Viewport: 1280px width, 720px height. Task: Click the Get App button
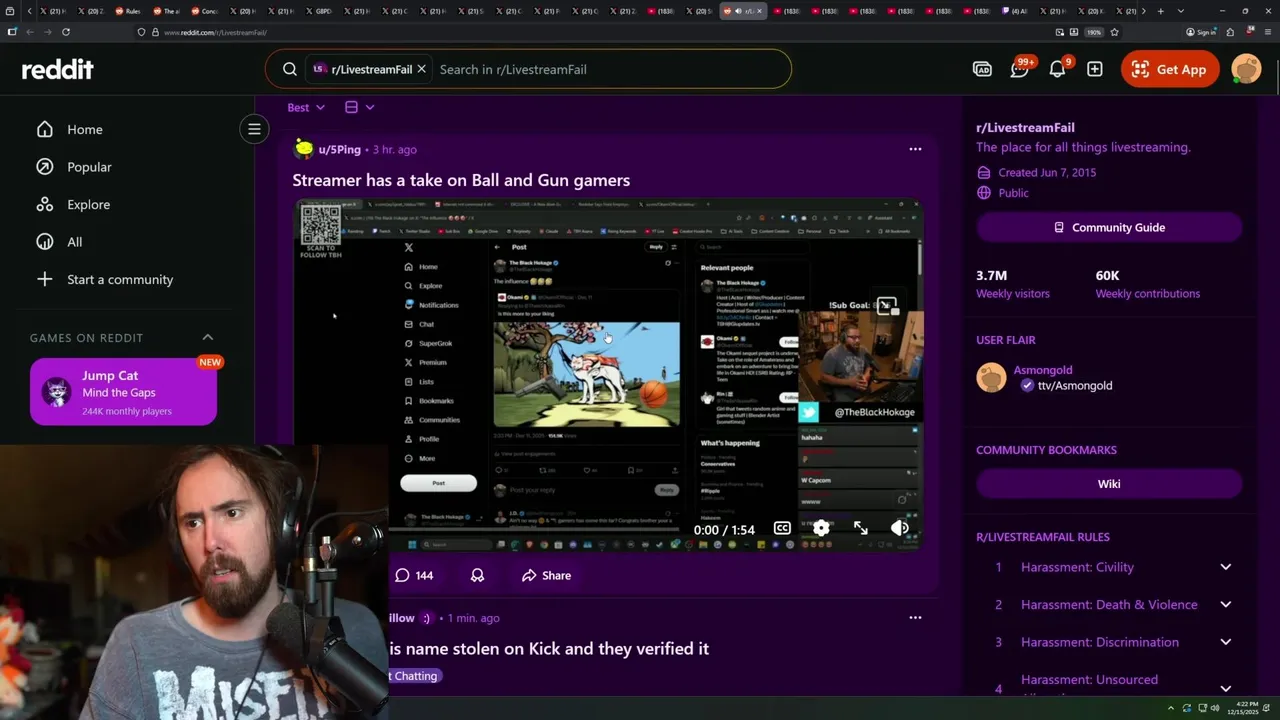coord(1170,69)
